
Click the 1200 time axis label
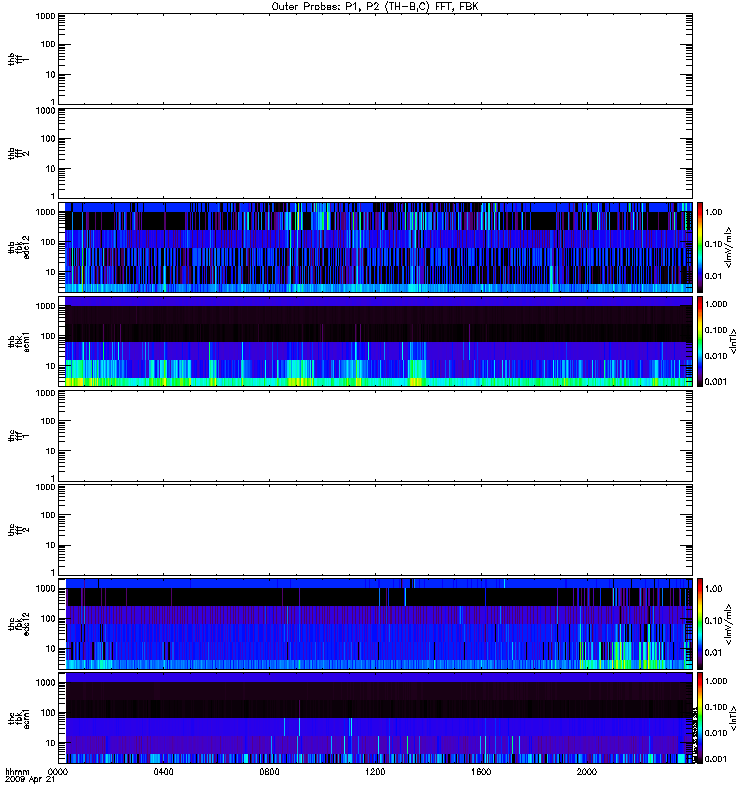[x=376, y=772]
